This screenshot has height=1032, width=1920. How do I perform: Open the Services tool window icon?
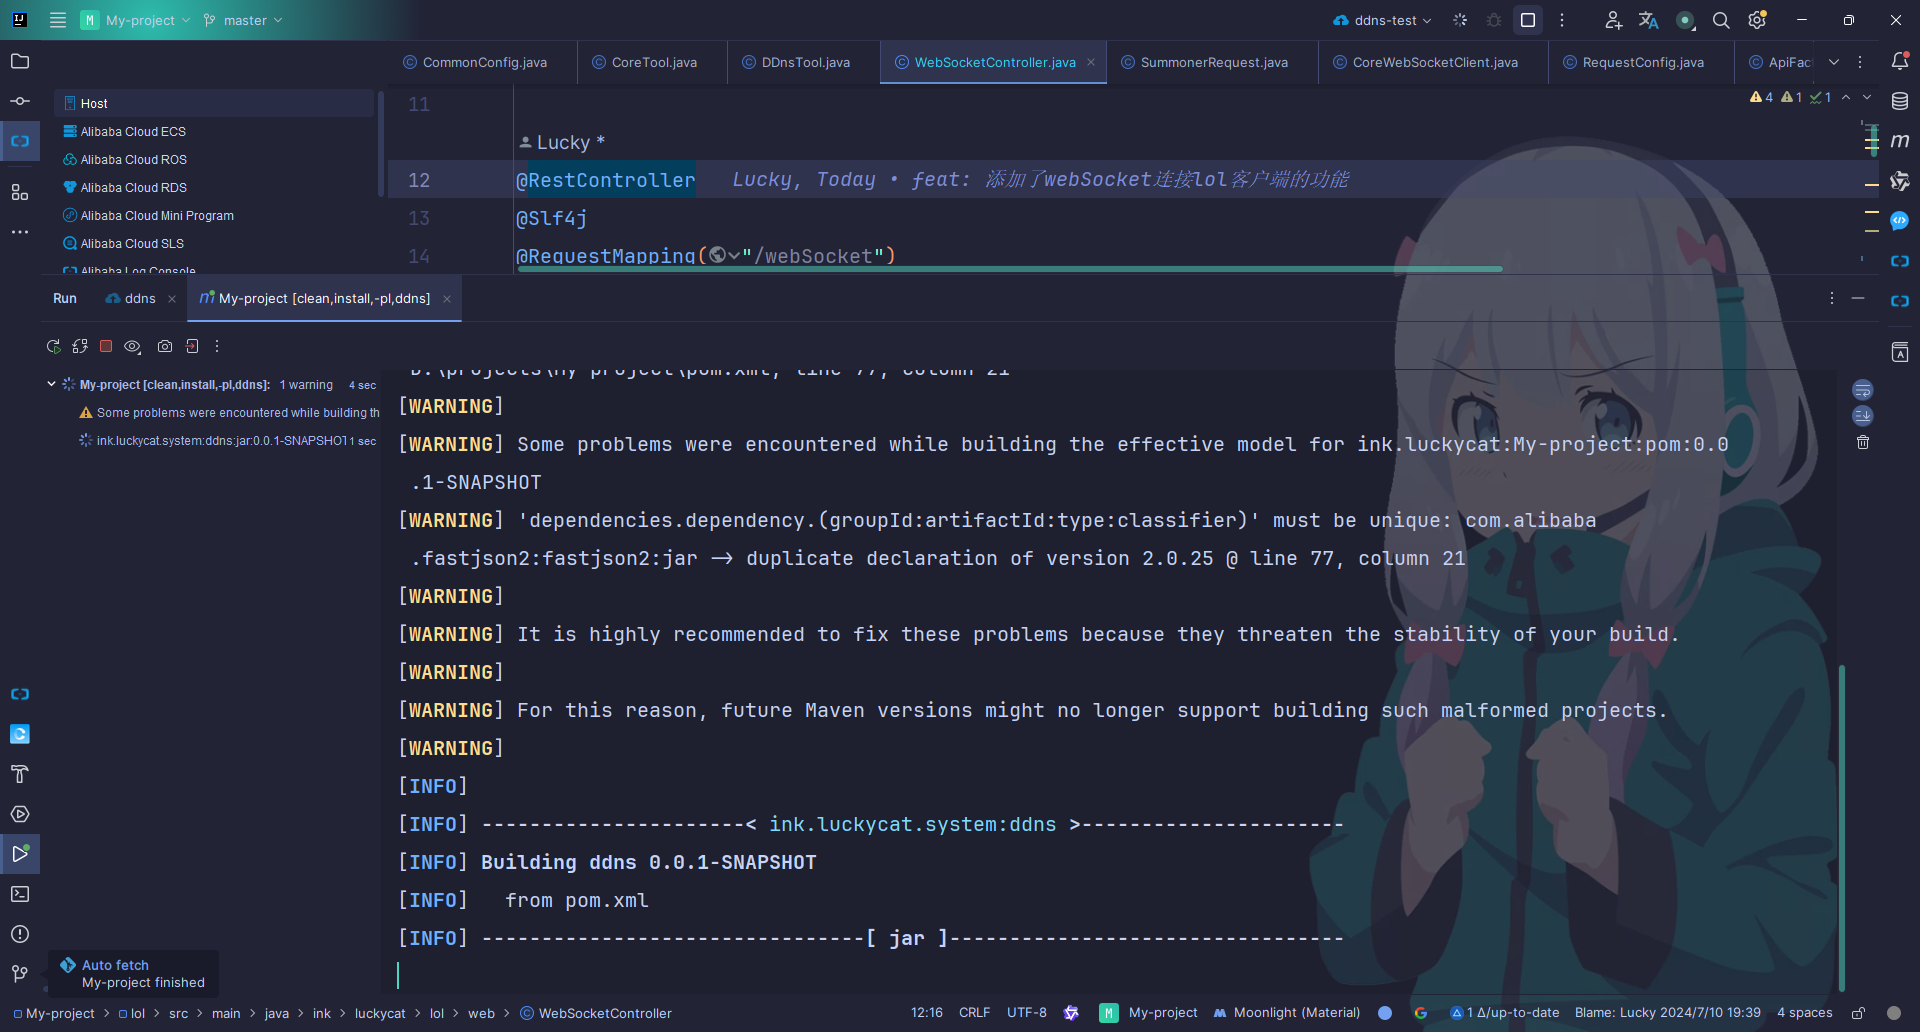coord(20,814)
